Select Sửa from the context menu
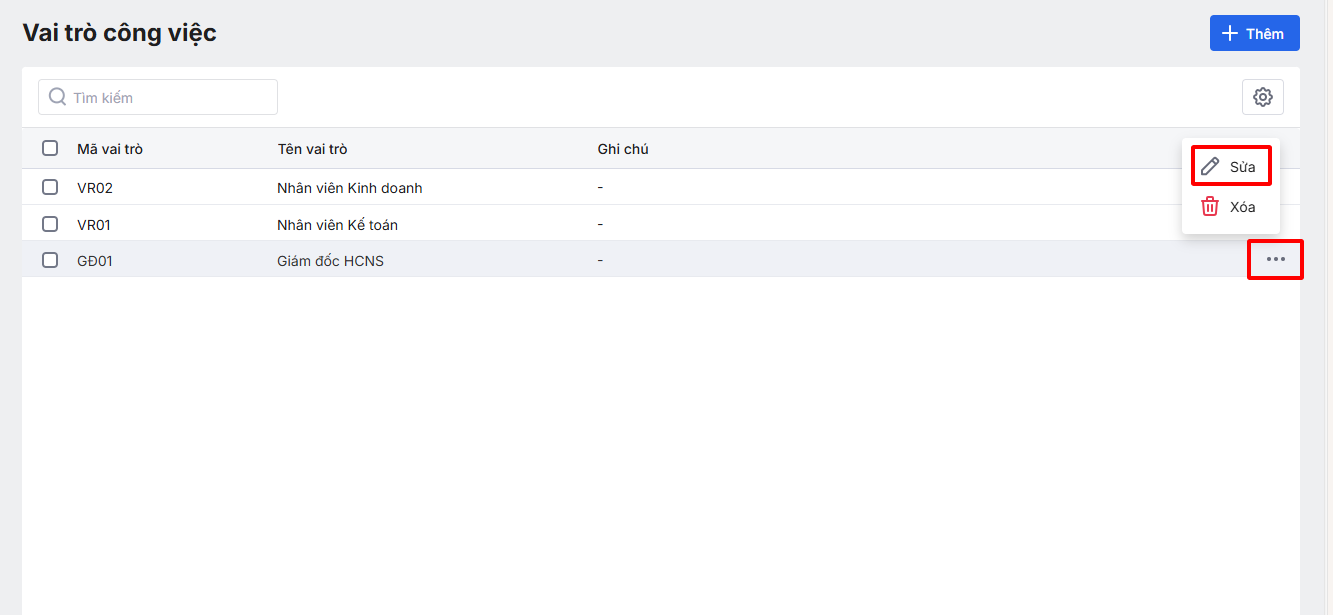Image resolution: width=1333 pixels, height=615 pixels. (x=1242, y=167)
